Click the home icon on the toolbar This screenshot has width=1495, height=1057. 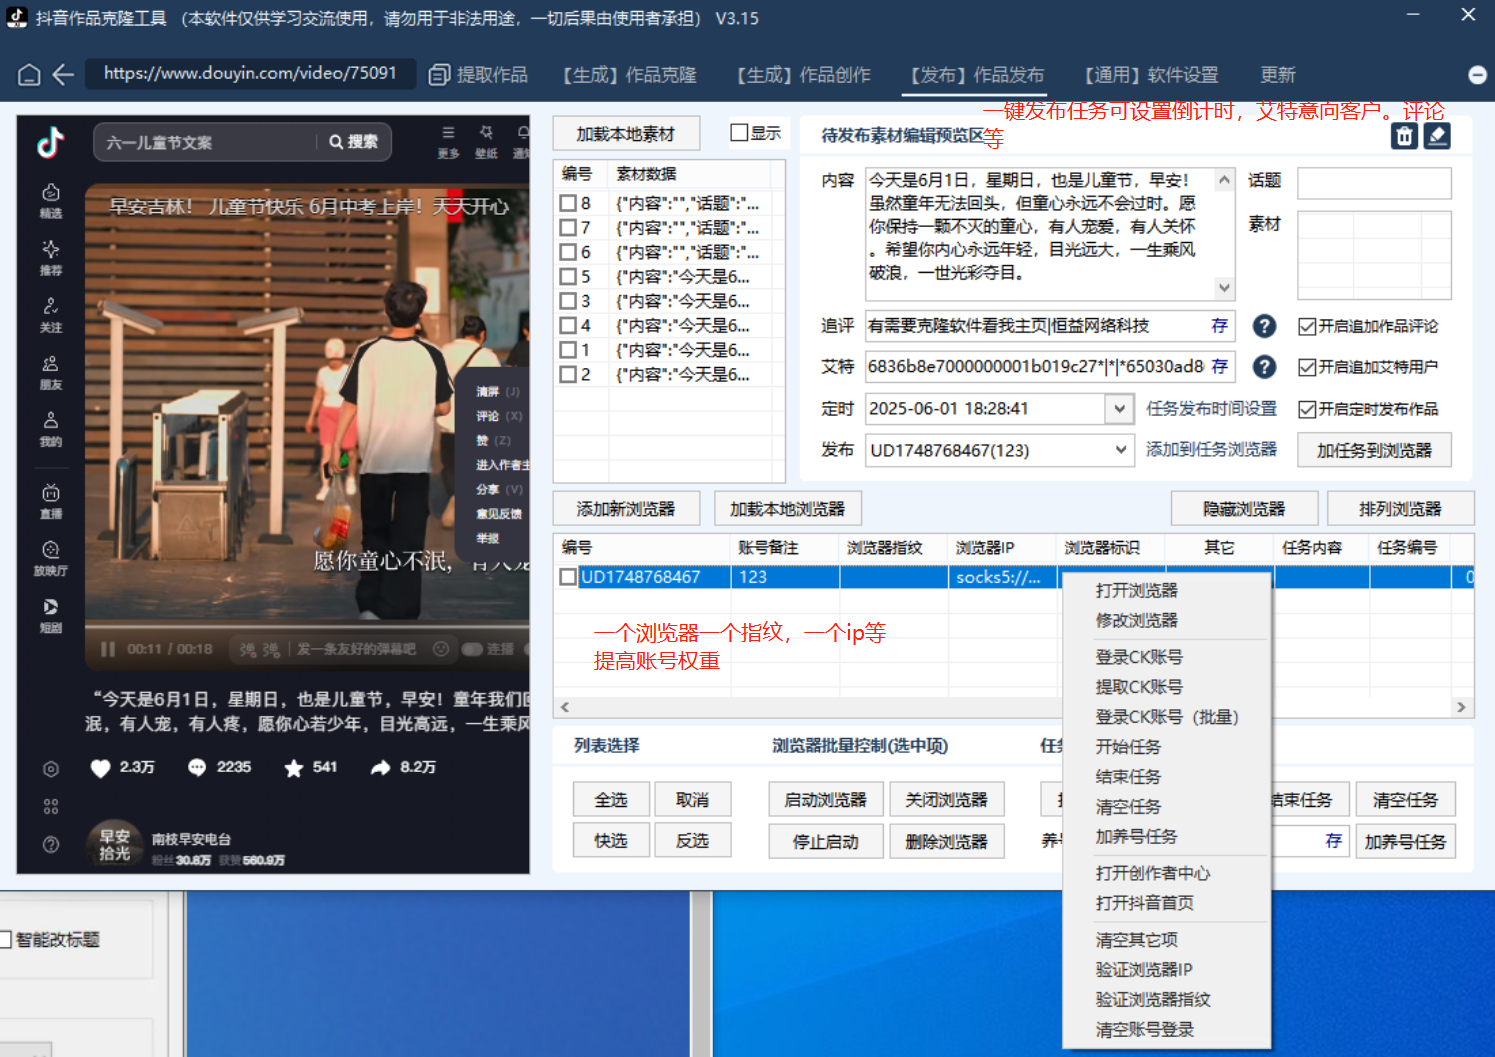(28, 74)
